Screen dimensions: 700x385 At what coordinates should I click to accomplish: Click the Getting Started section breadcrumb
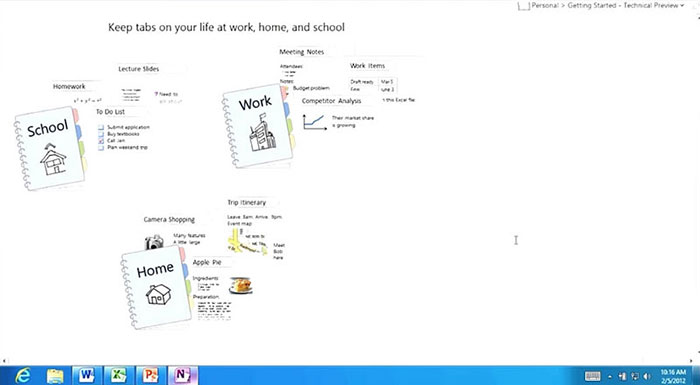click(592, 5)
